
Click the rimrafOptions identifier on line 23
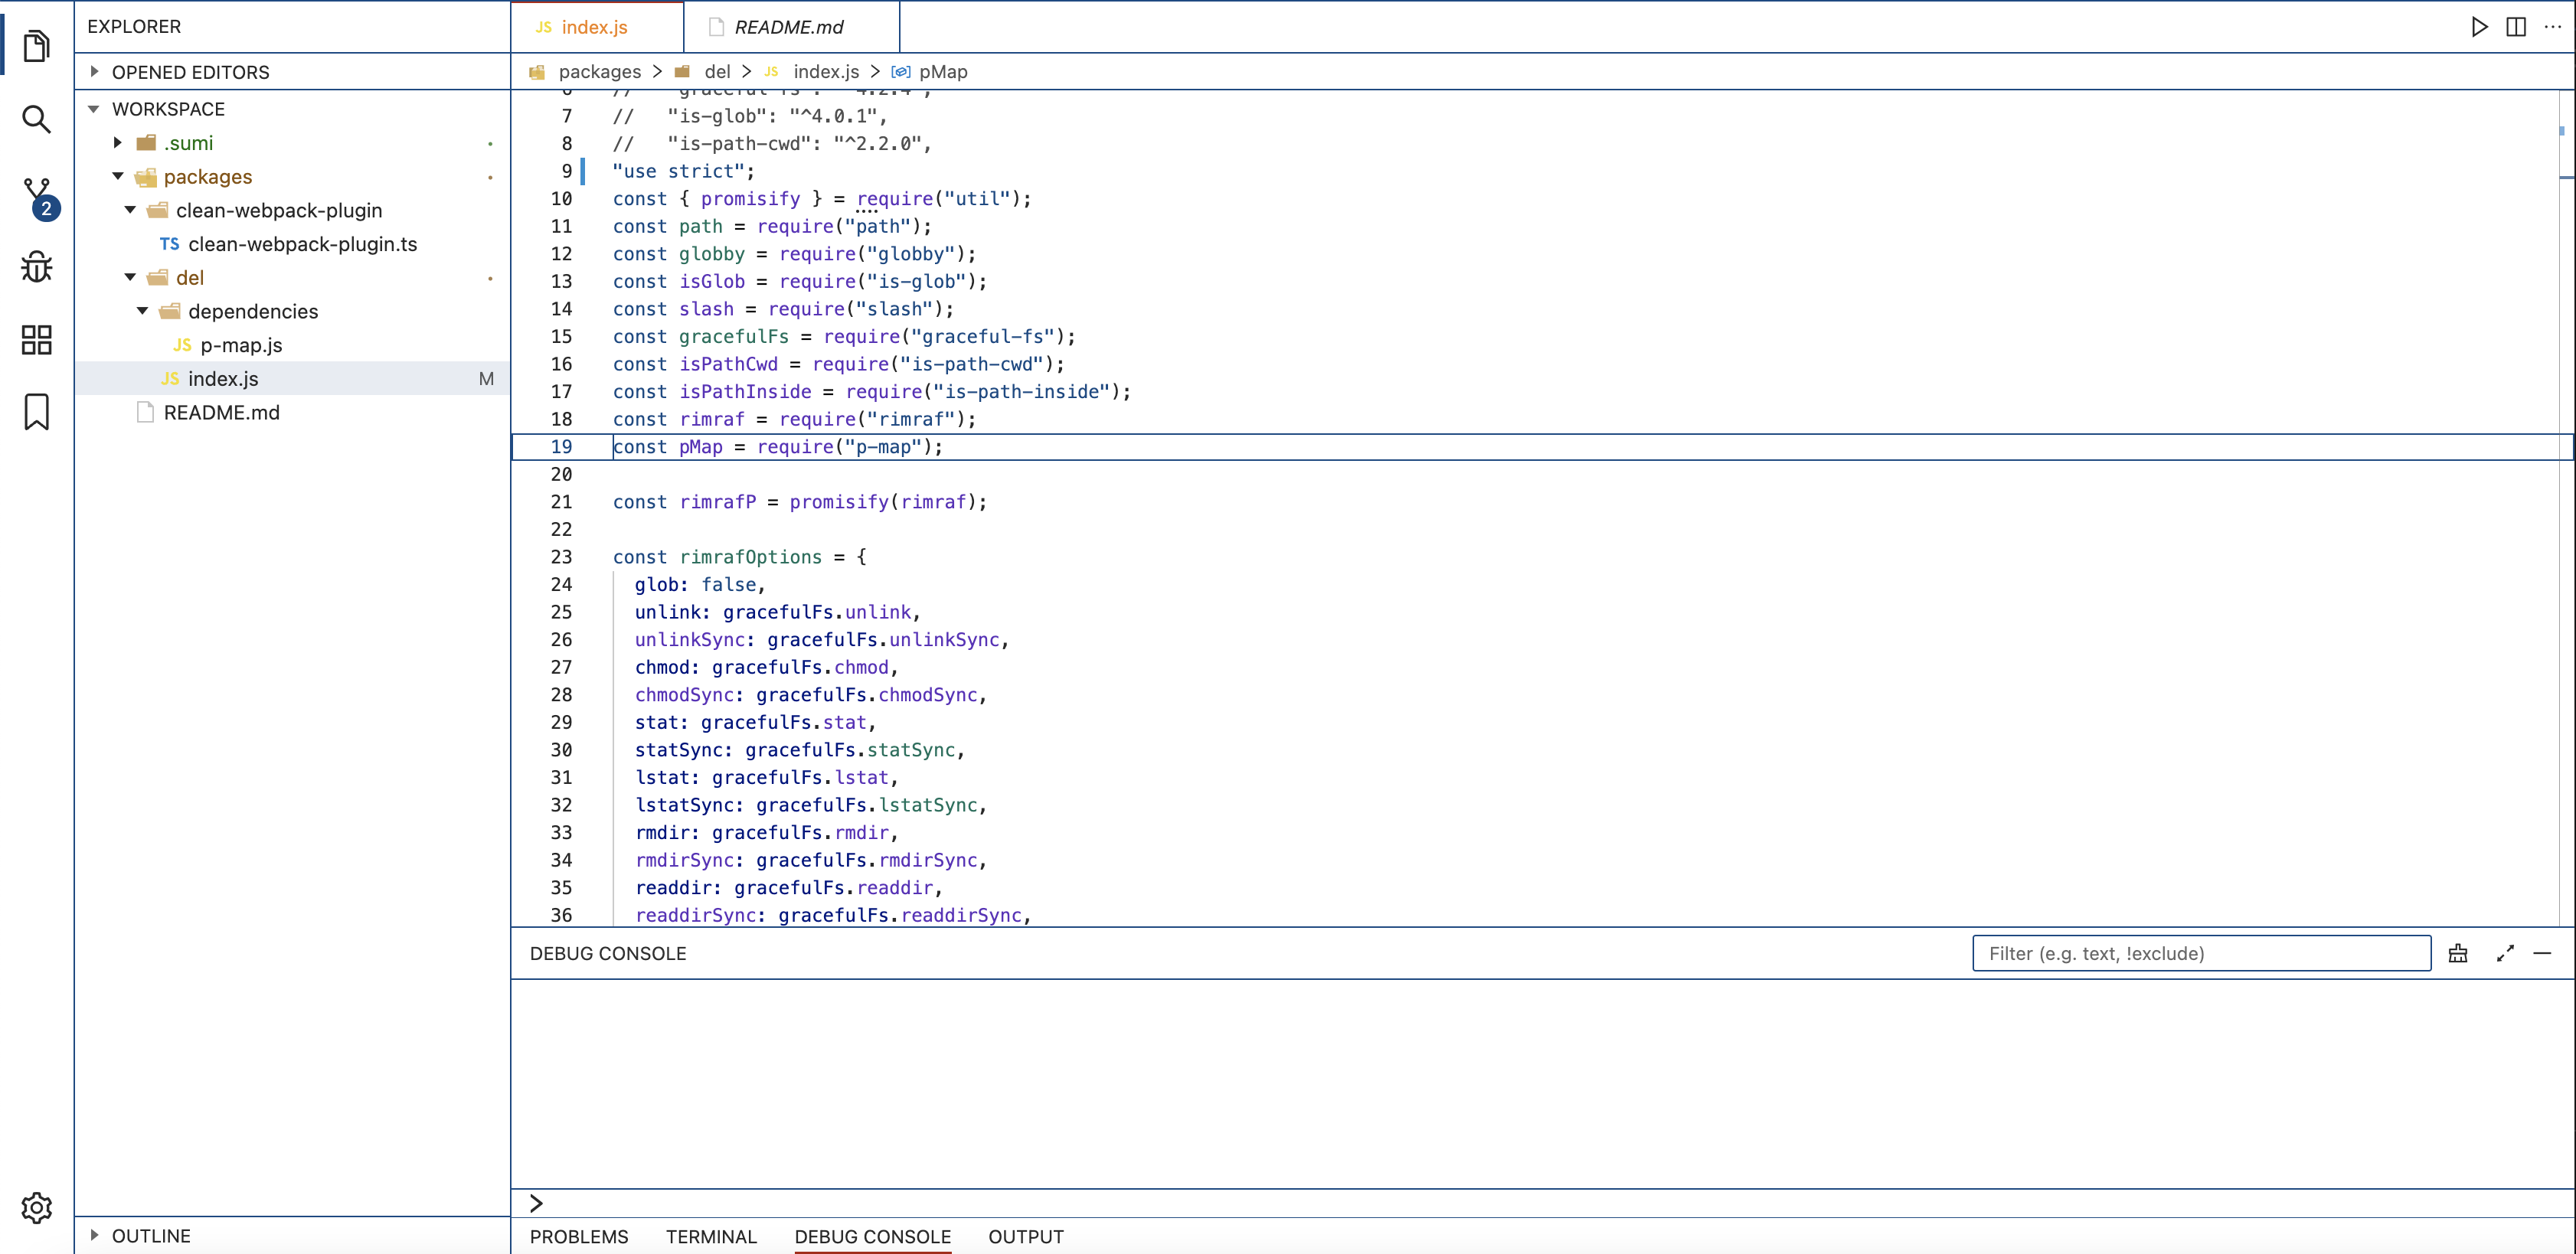coord(750,557)
